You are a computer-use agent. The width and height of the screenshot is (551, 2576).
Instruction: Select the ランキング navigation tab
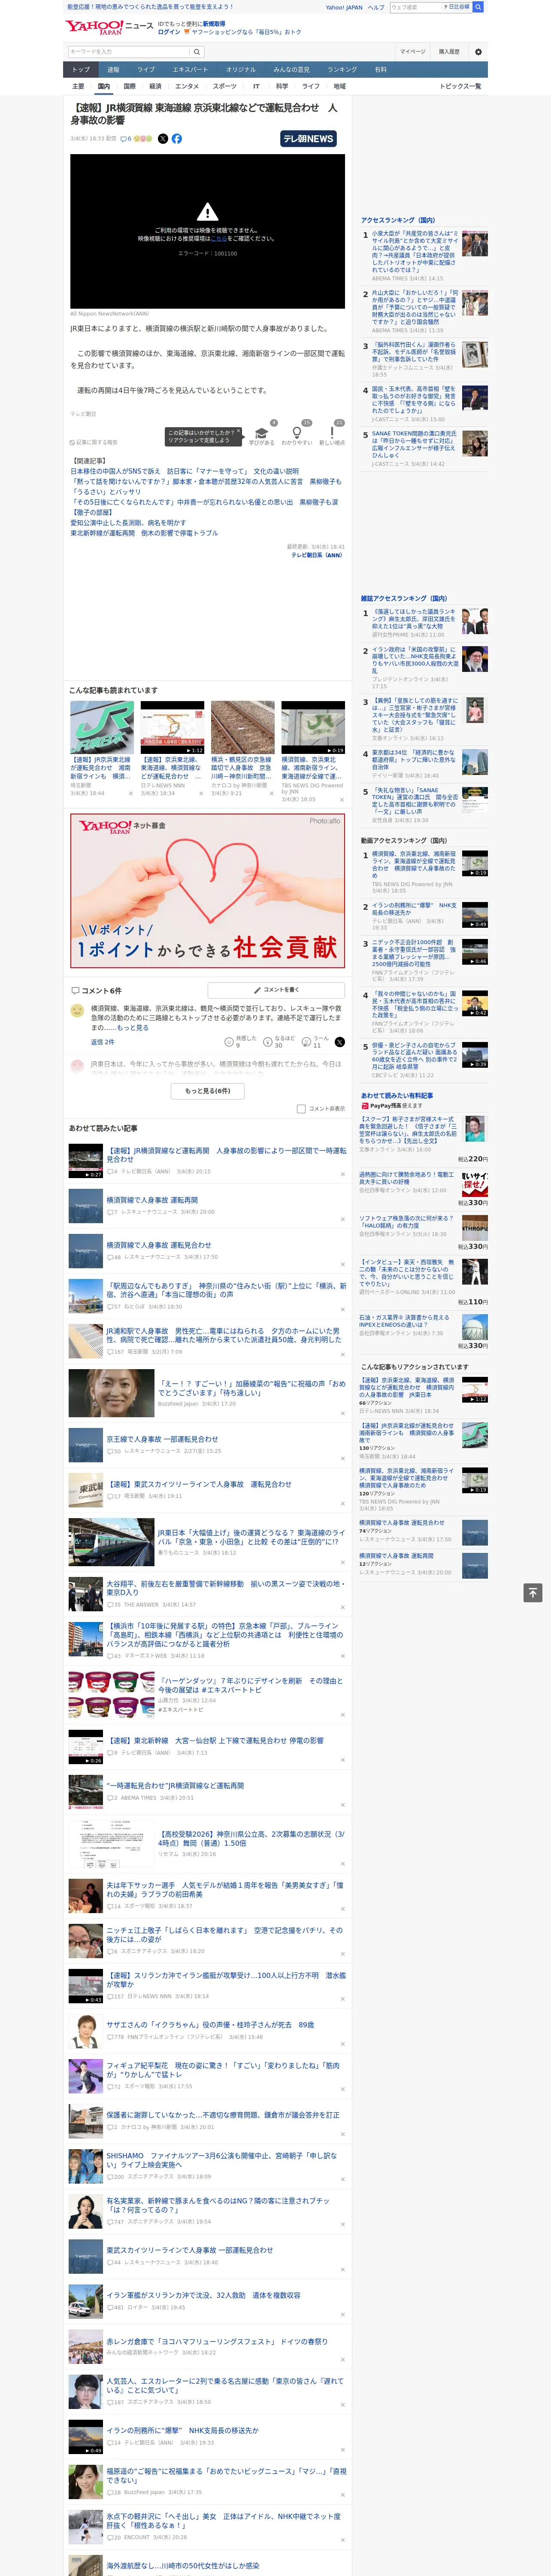pos(342,70)
